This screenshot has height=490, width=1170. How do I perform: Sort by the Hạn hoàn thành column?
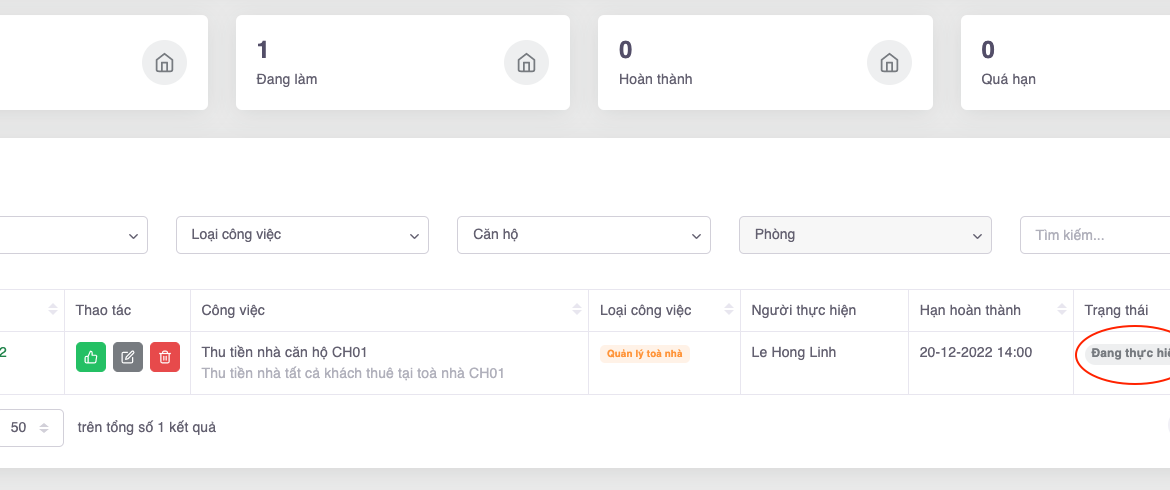pyautogui.click(x=1059, y=310)
